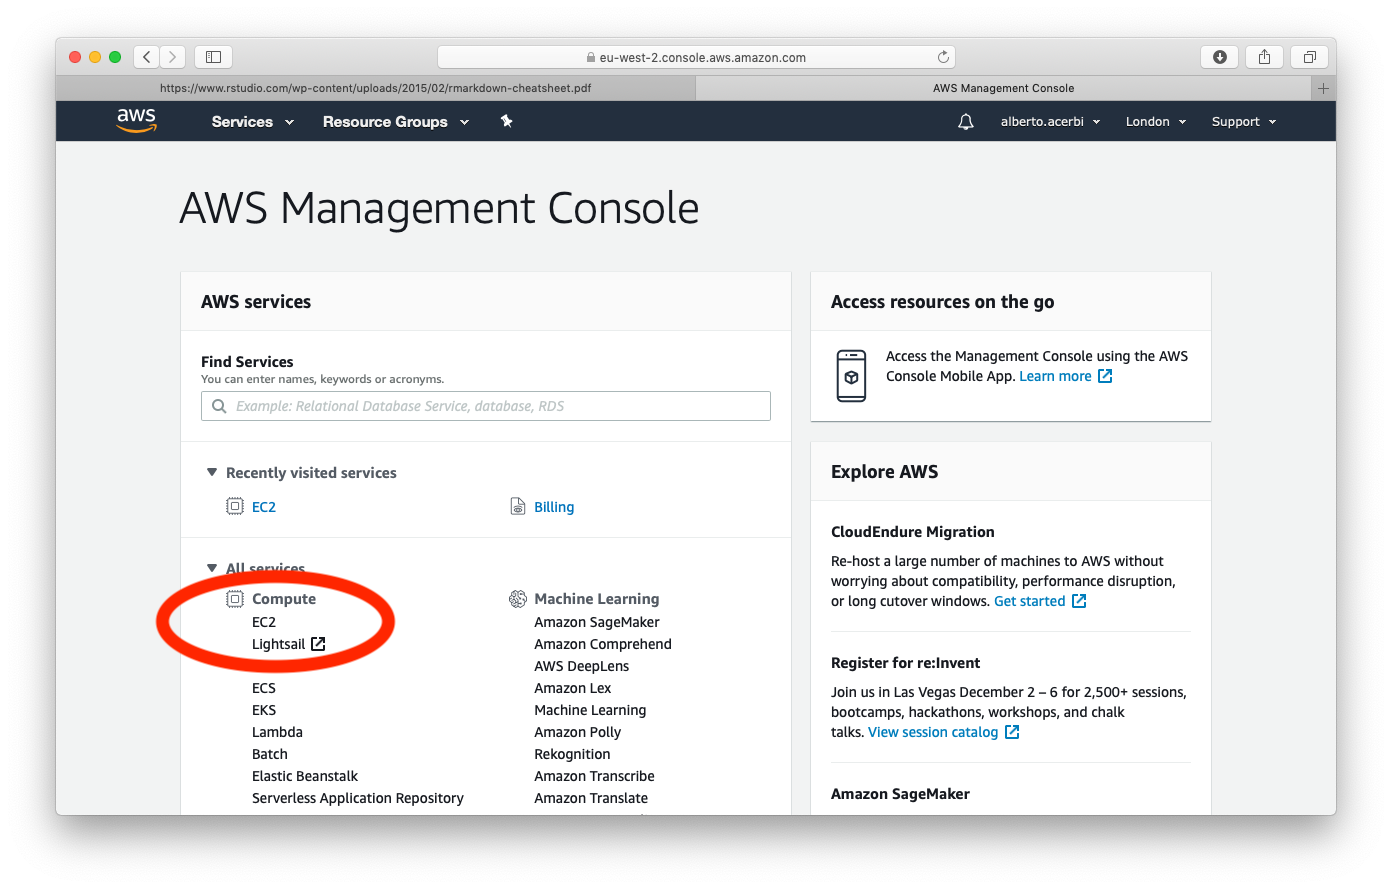Click external link icon beside View session catalog
Screen dimensions: 1392x889
pos(1012,732)
